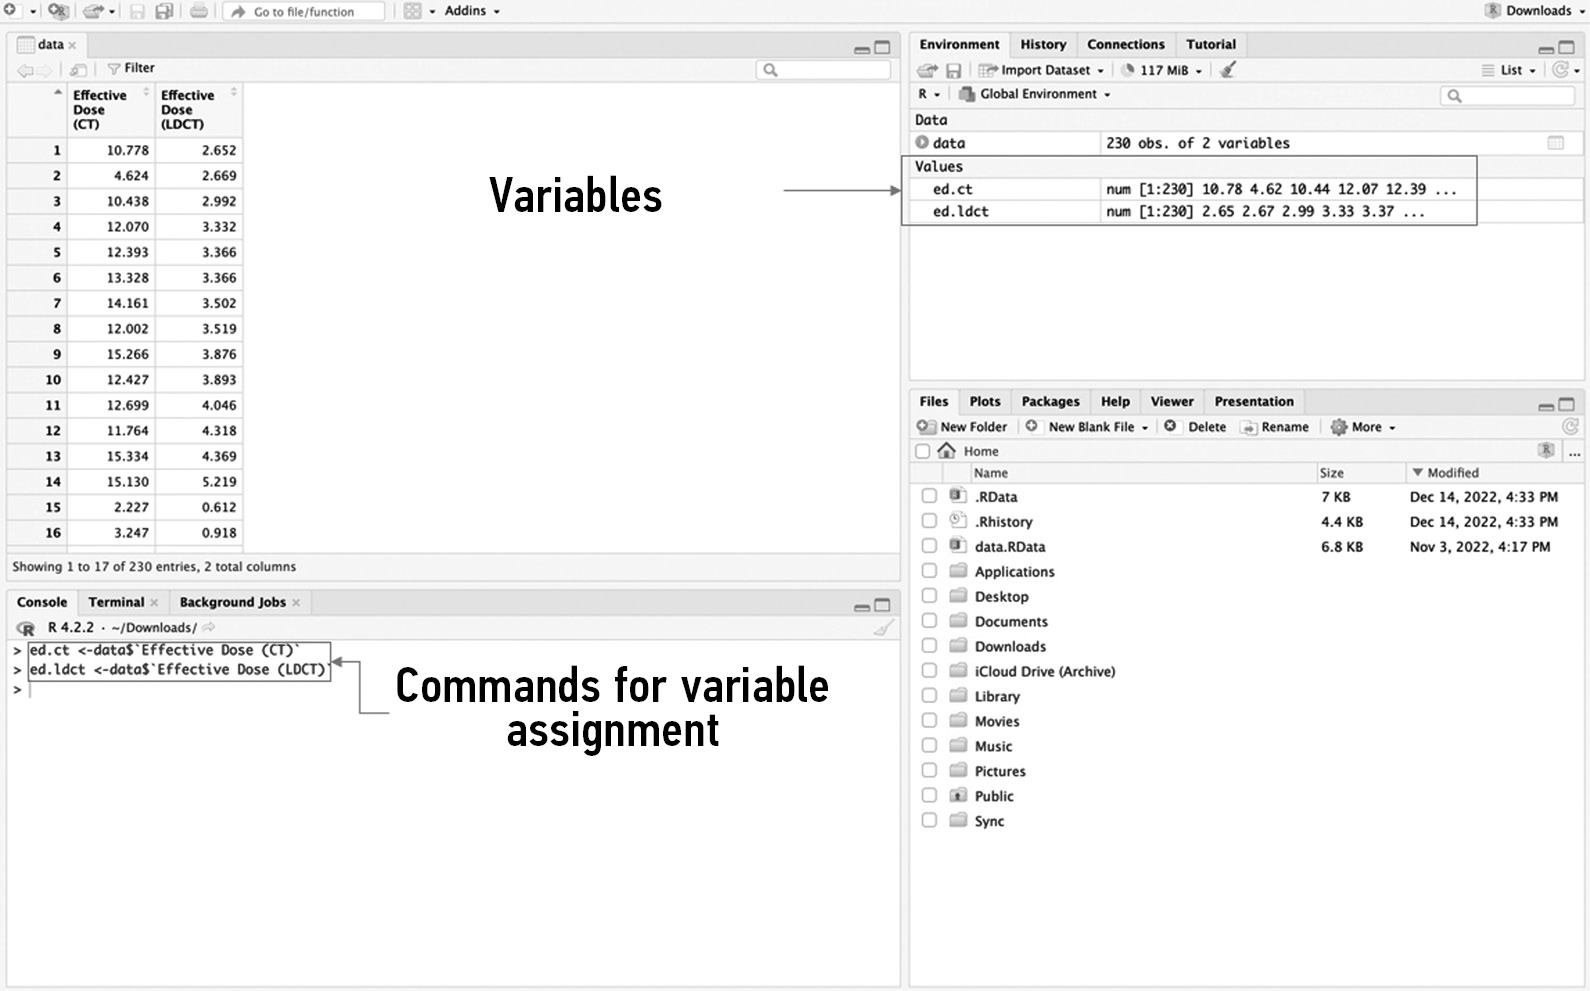Sort files by the Modified column header
This screenshot has height=991, width=1590.
pos(1452,473)
